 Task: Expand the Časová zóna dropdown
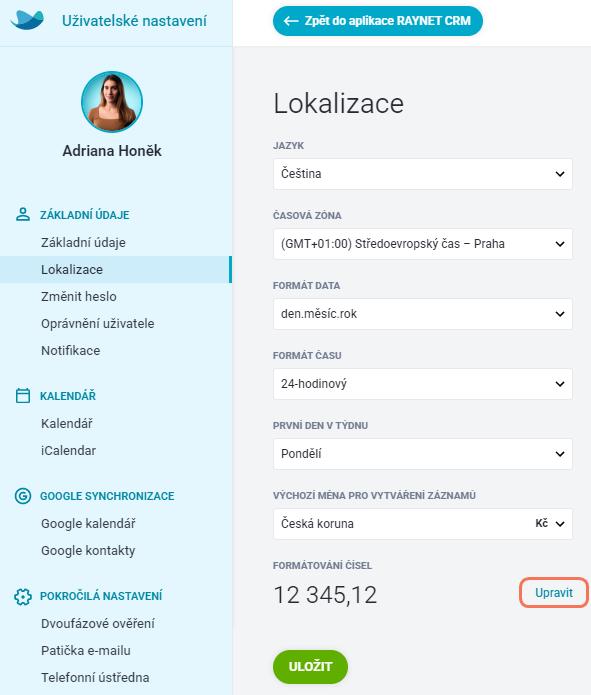pyautogui.click(x=423, y=244)
